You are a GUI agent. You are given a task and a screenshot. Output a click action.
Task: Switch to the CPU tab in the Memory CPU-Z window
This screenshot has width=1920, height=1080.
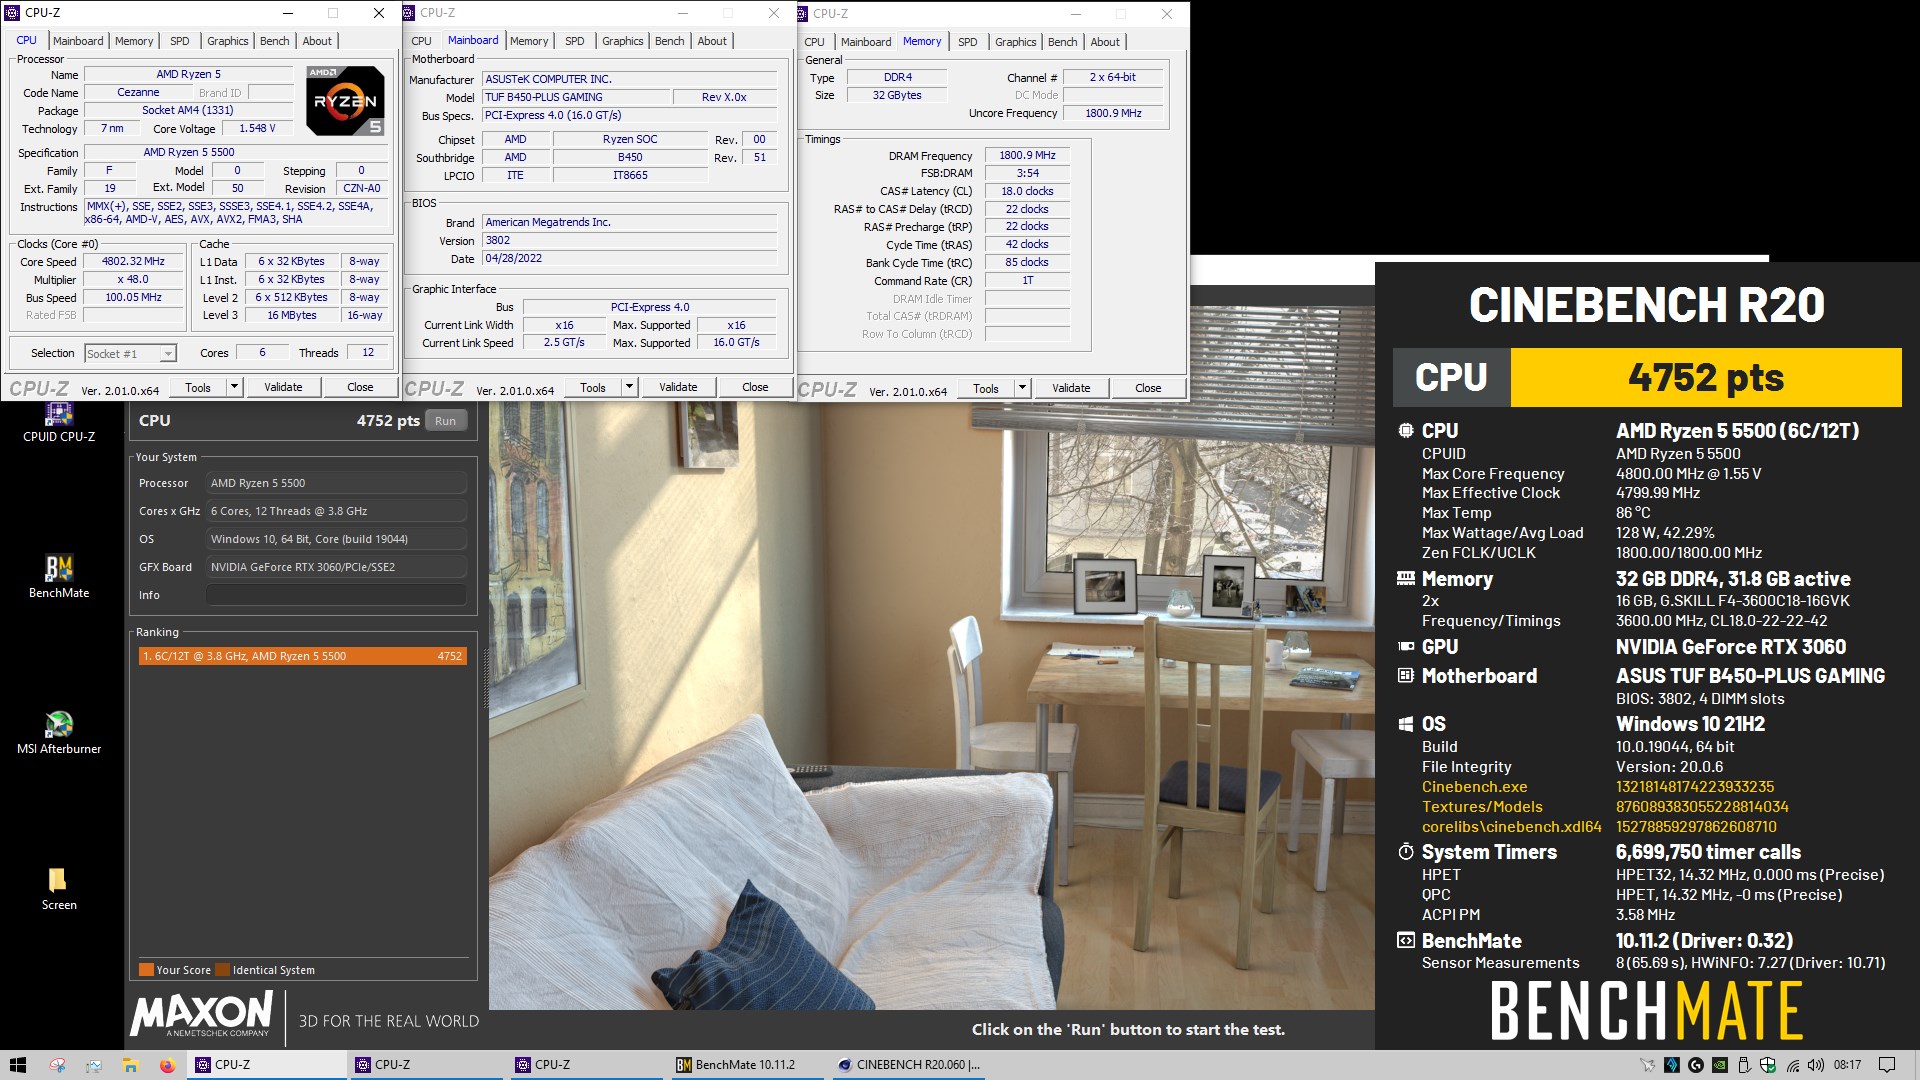click(815, 42)
